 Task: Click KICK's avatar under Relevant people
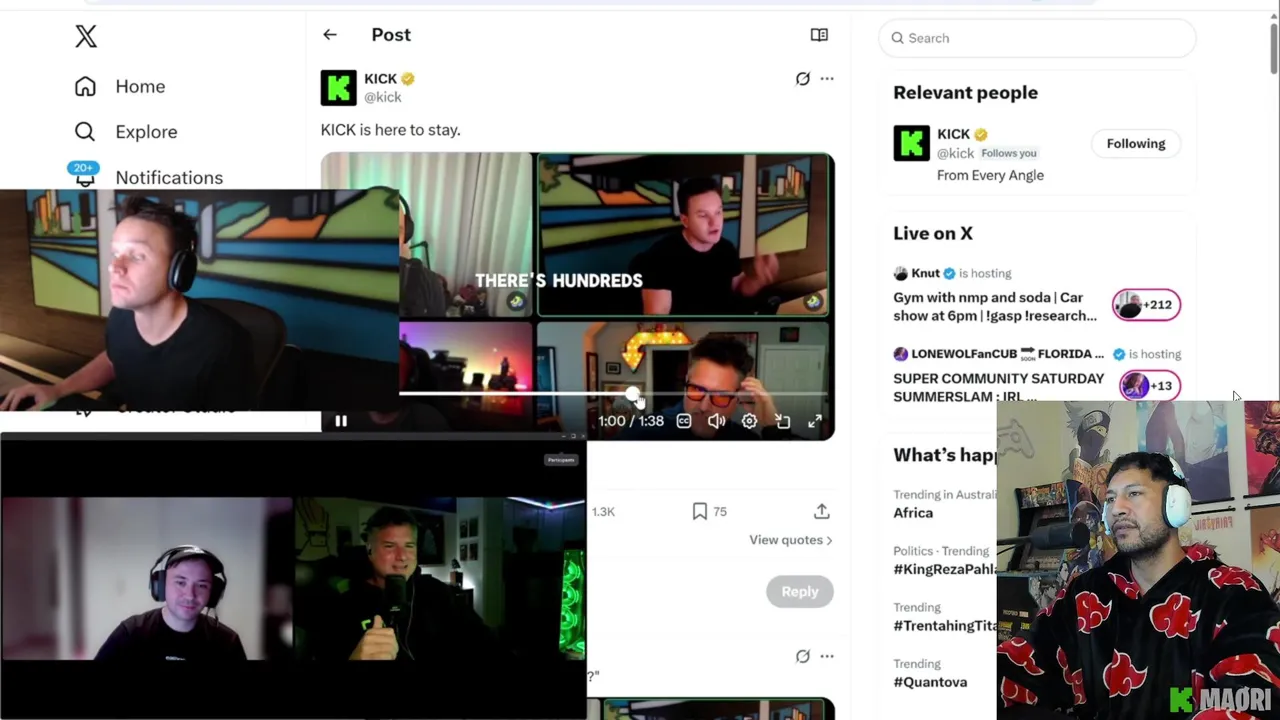click(x=911, y=144)
